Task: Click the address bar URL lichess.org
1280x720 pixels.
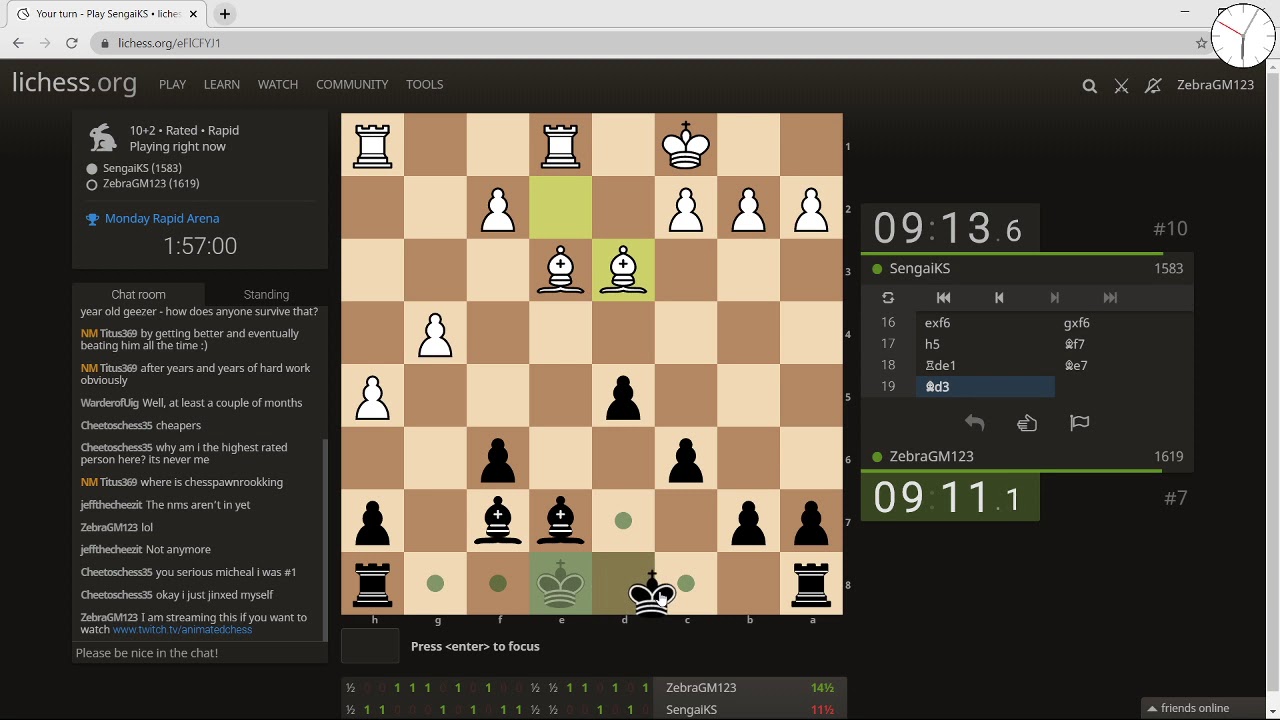Action: coord(169,43)
